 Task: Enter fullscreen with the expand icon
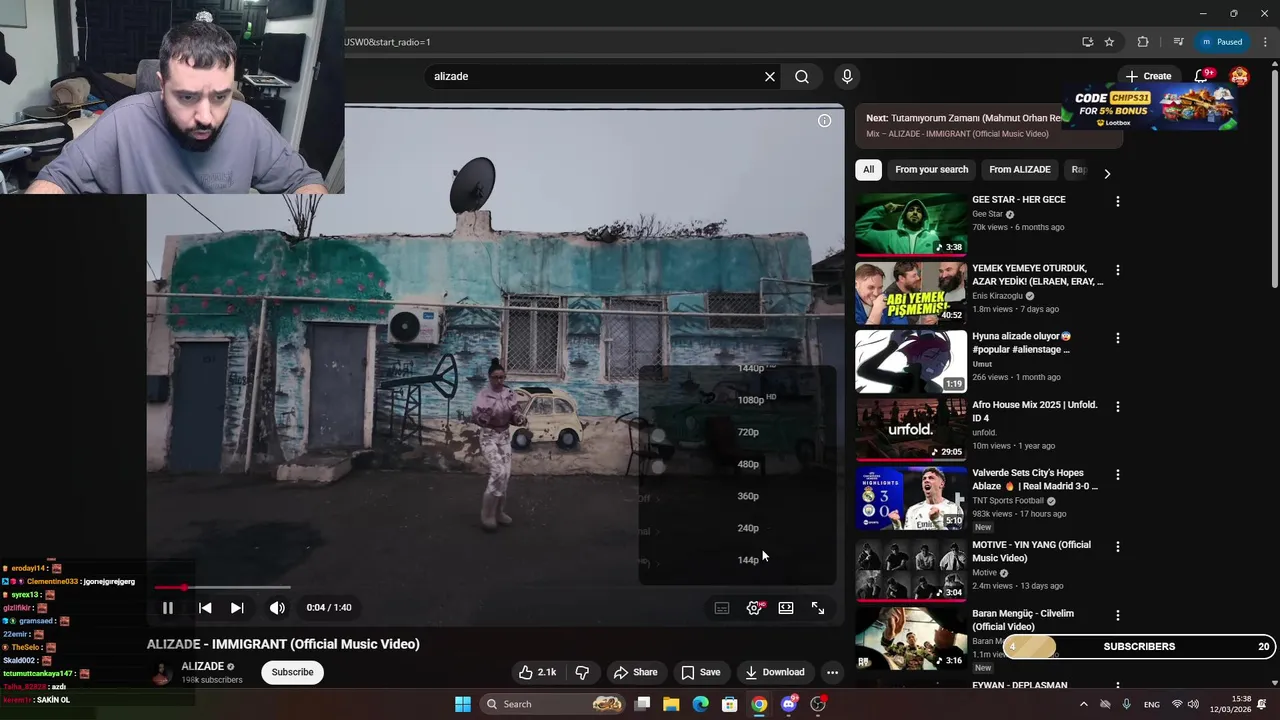coord(818,608)
